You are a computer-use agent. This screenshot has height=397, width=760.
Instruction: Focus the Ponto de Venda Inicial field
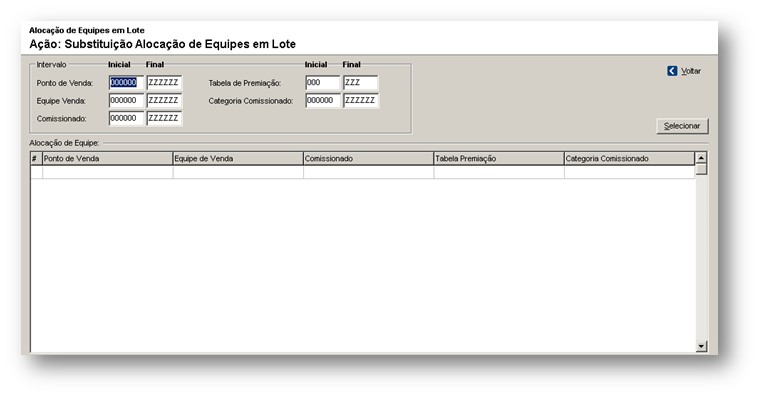tap(126, 83)
